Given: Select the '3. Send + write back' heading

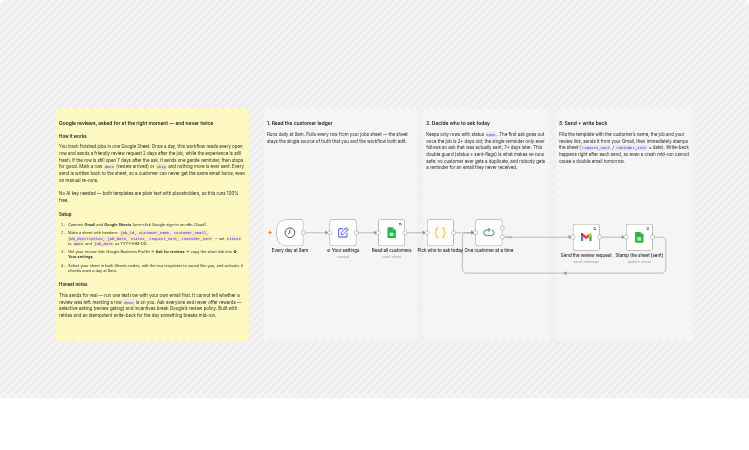Looking at the screenshot, I should [583, 123].
